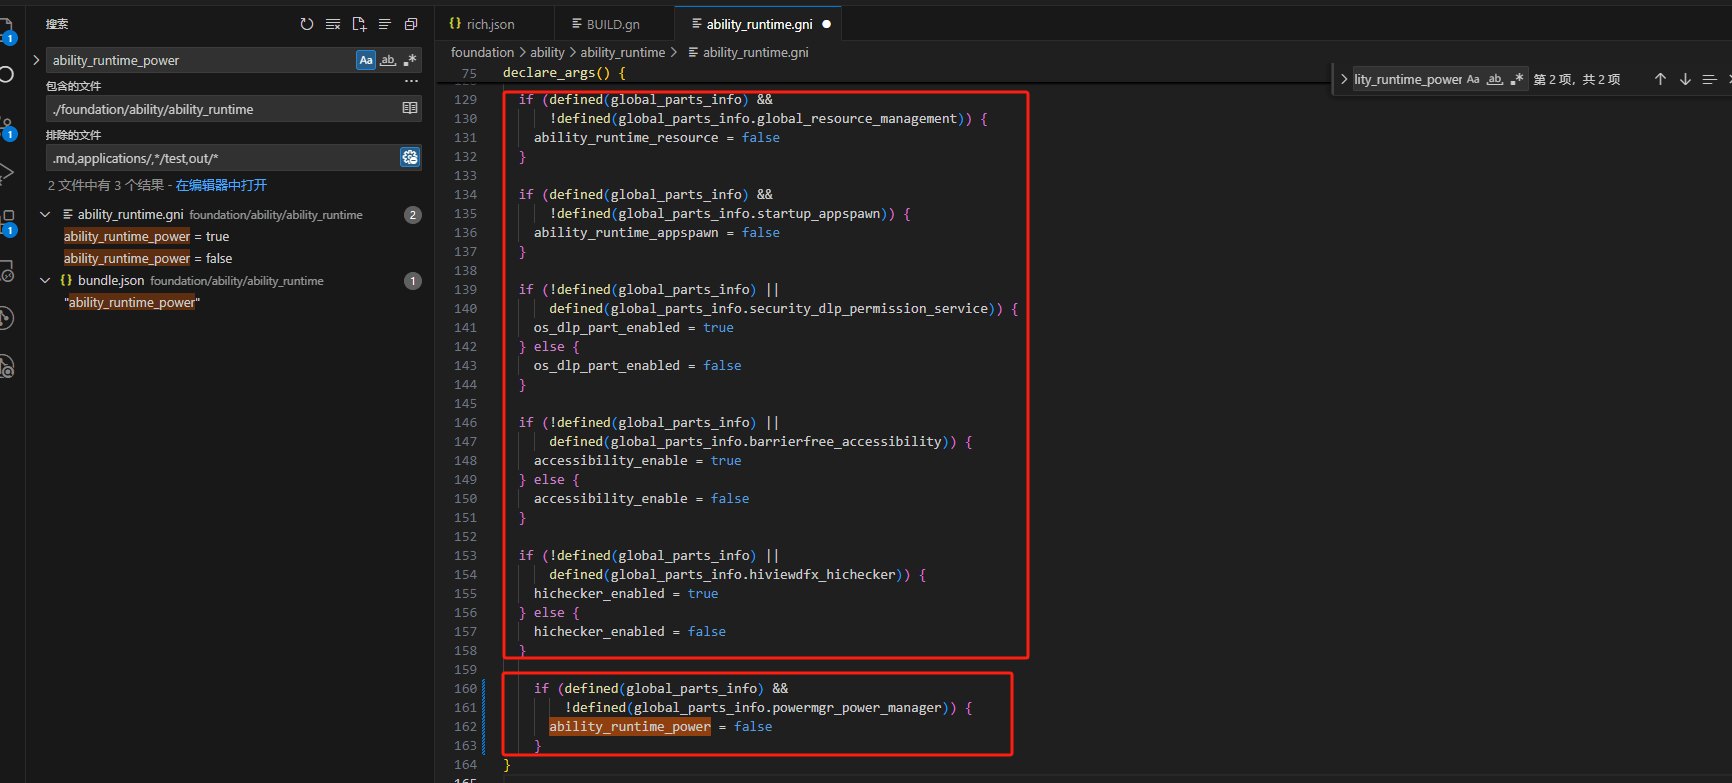
Task: Expand replace in editor find widget
Action: pyautogui.click(x=1343, y=79)
